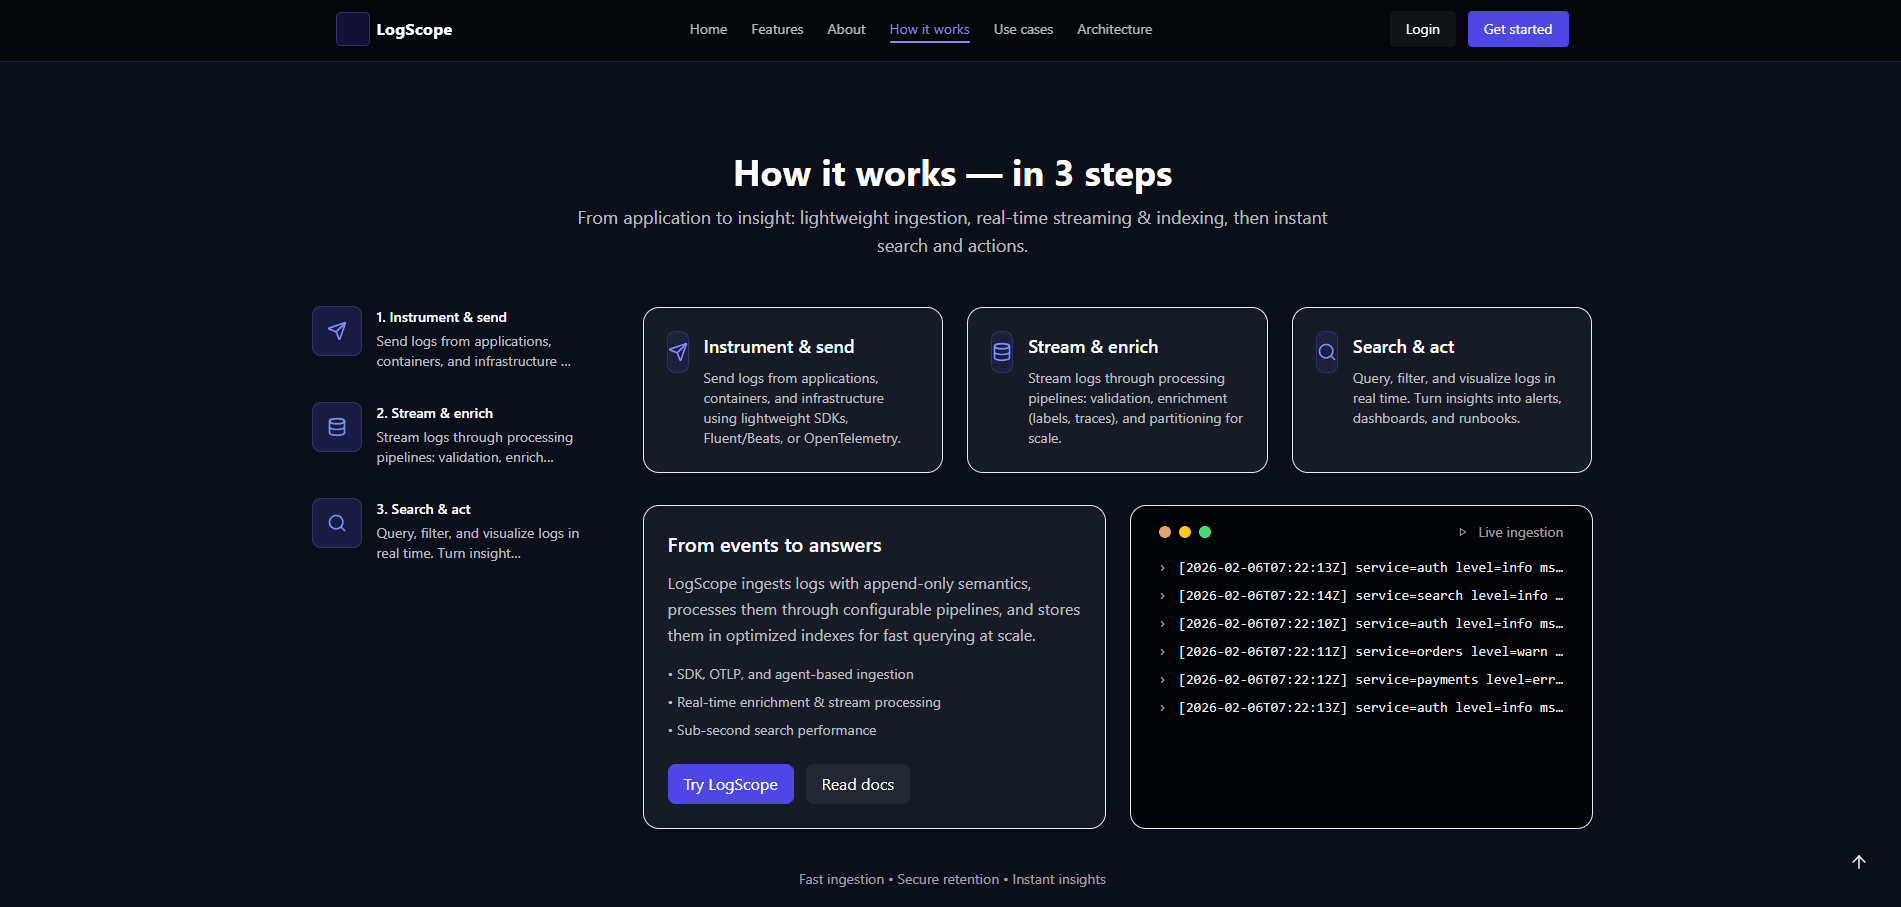Viewport: 1901px width, 907px height.
Task: Click the magnifier icon beside step 3 Search & act
Action: point(337,523)
